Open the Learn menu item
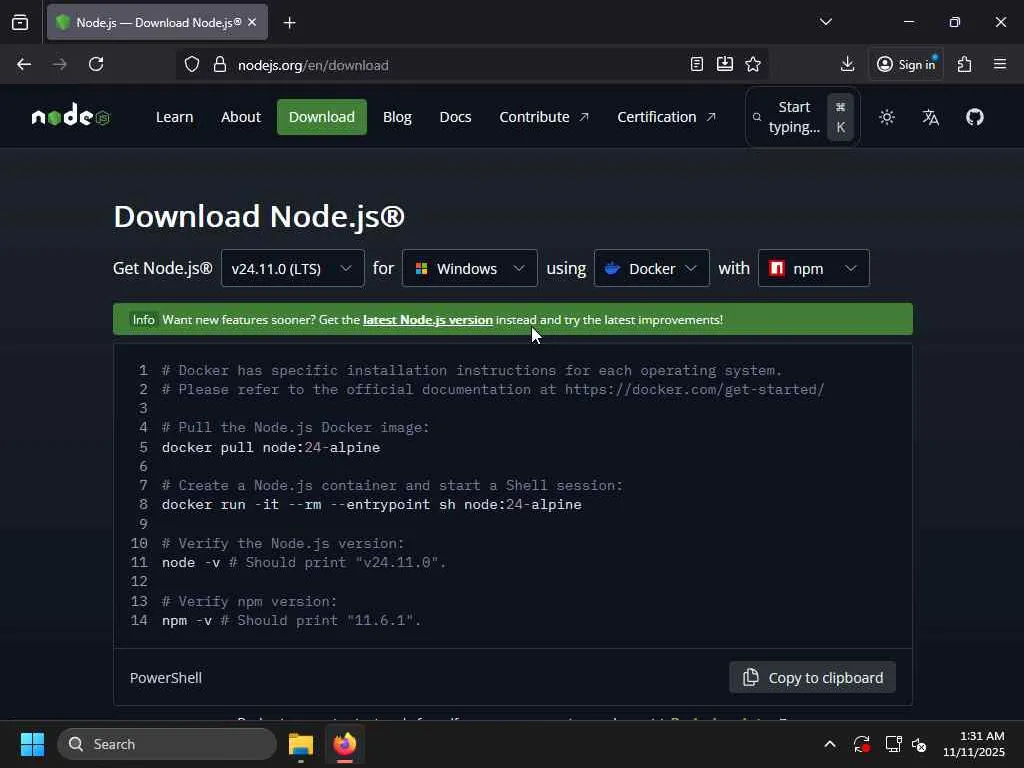The image size is (1024, 768). pos(174,117)
